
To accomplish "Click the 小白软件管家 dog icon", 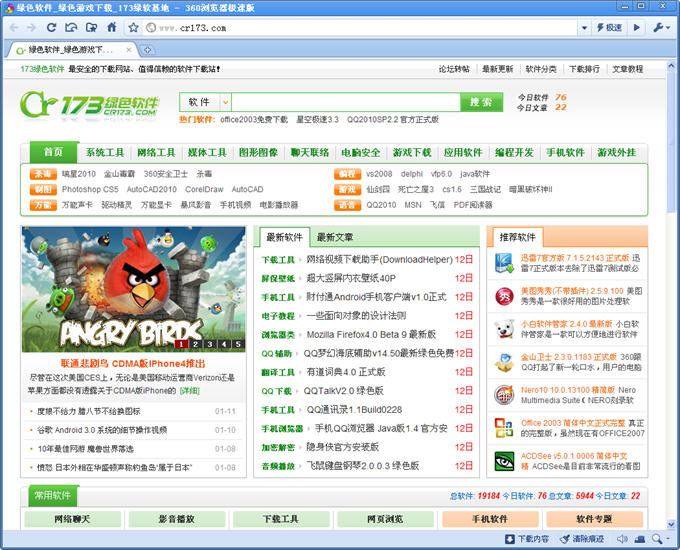I will (x=504, y=329).
